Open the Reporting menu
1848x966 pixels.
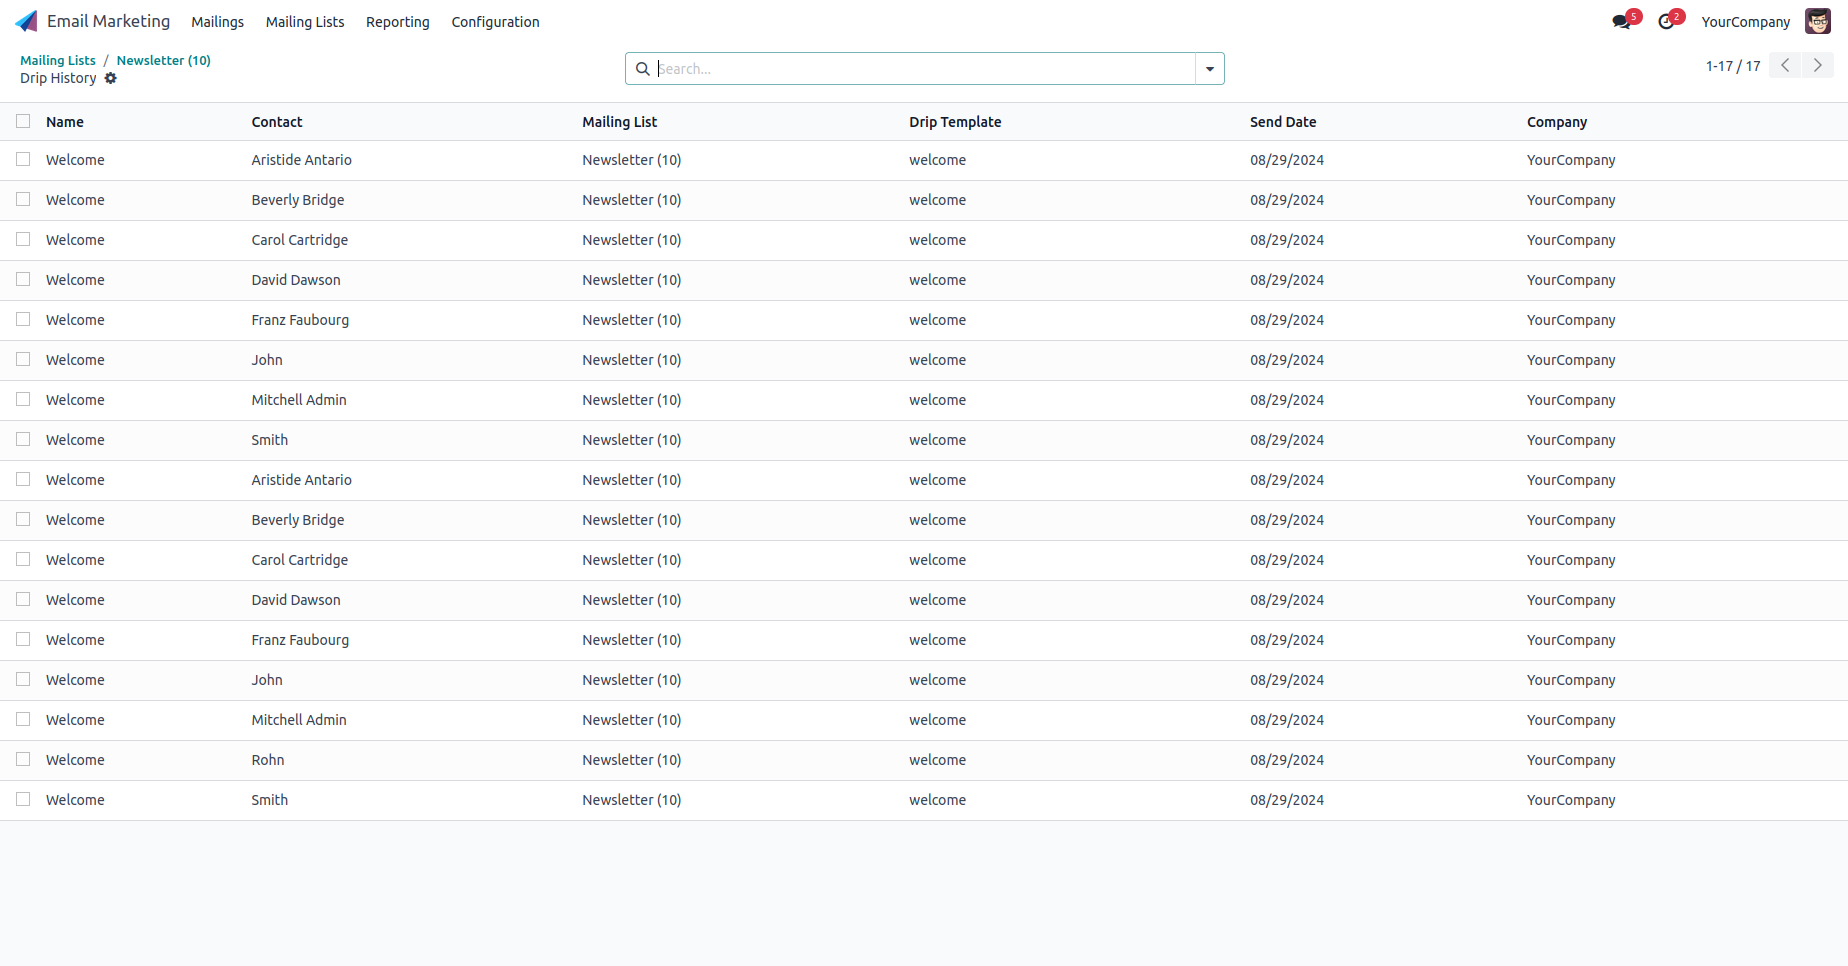pyautogui.click(x=398, y=22)
